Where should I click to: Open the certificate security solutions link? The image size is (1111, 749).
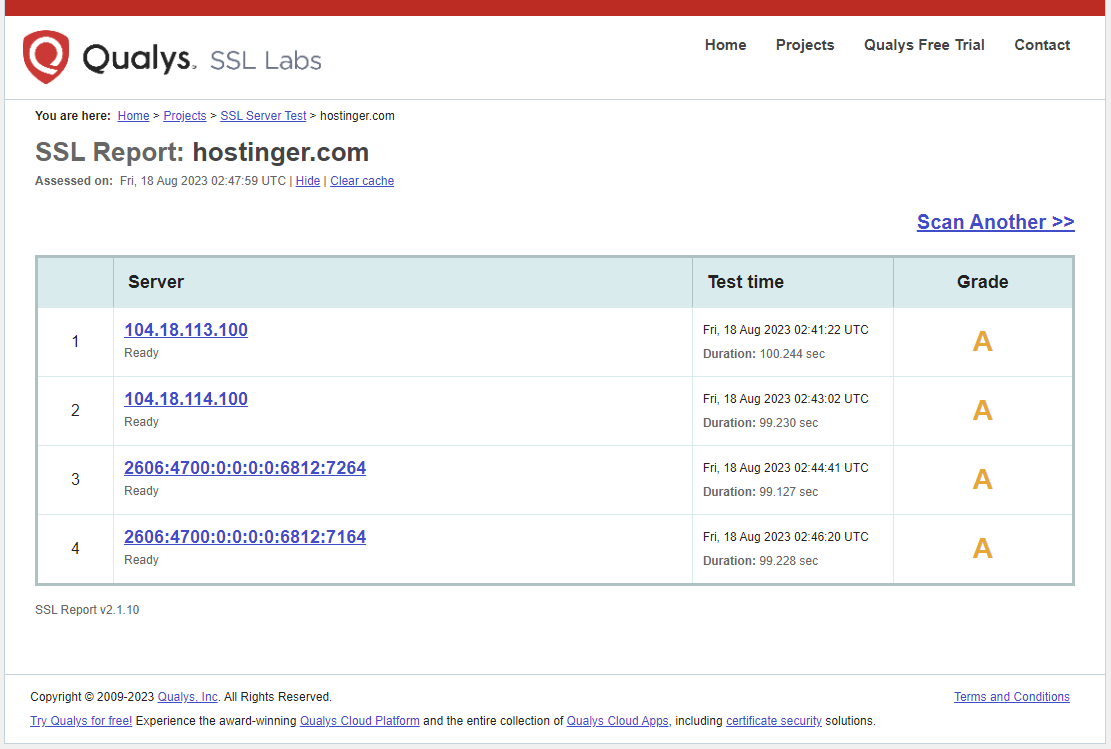coord(774,720)
